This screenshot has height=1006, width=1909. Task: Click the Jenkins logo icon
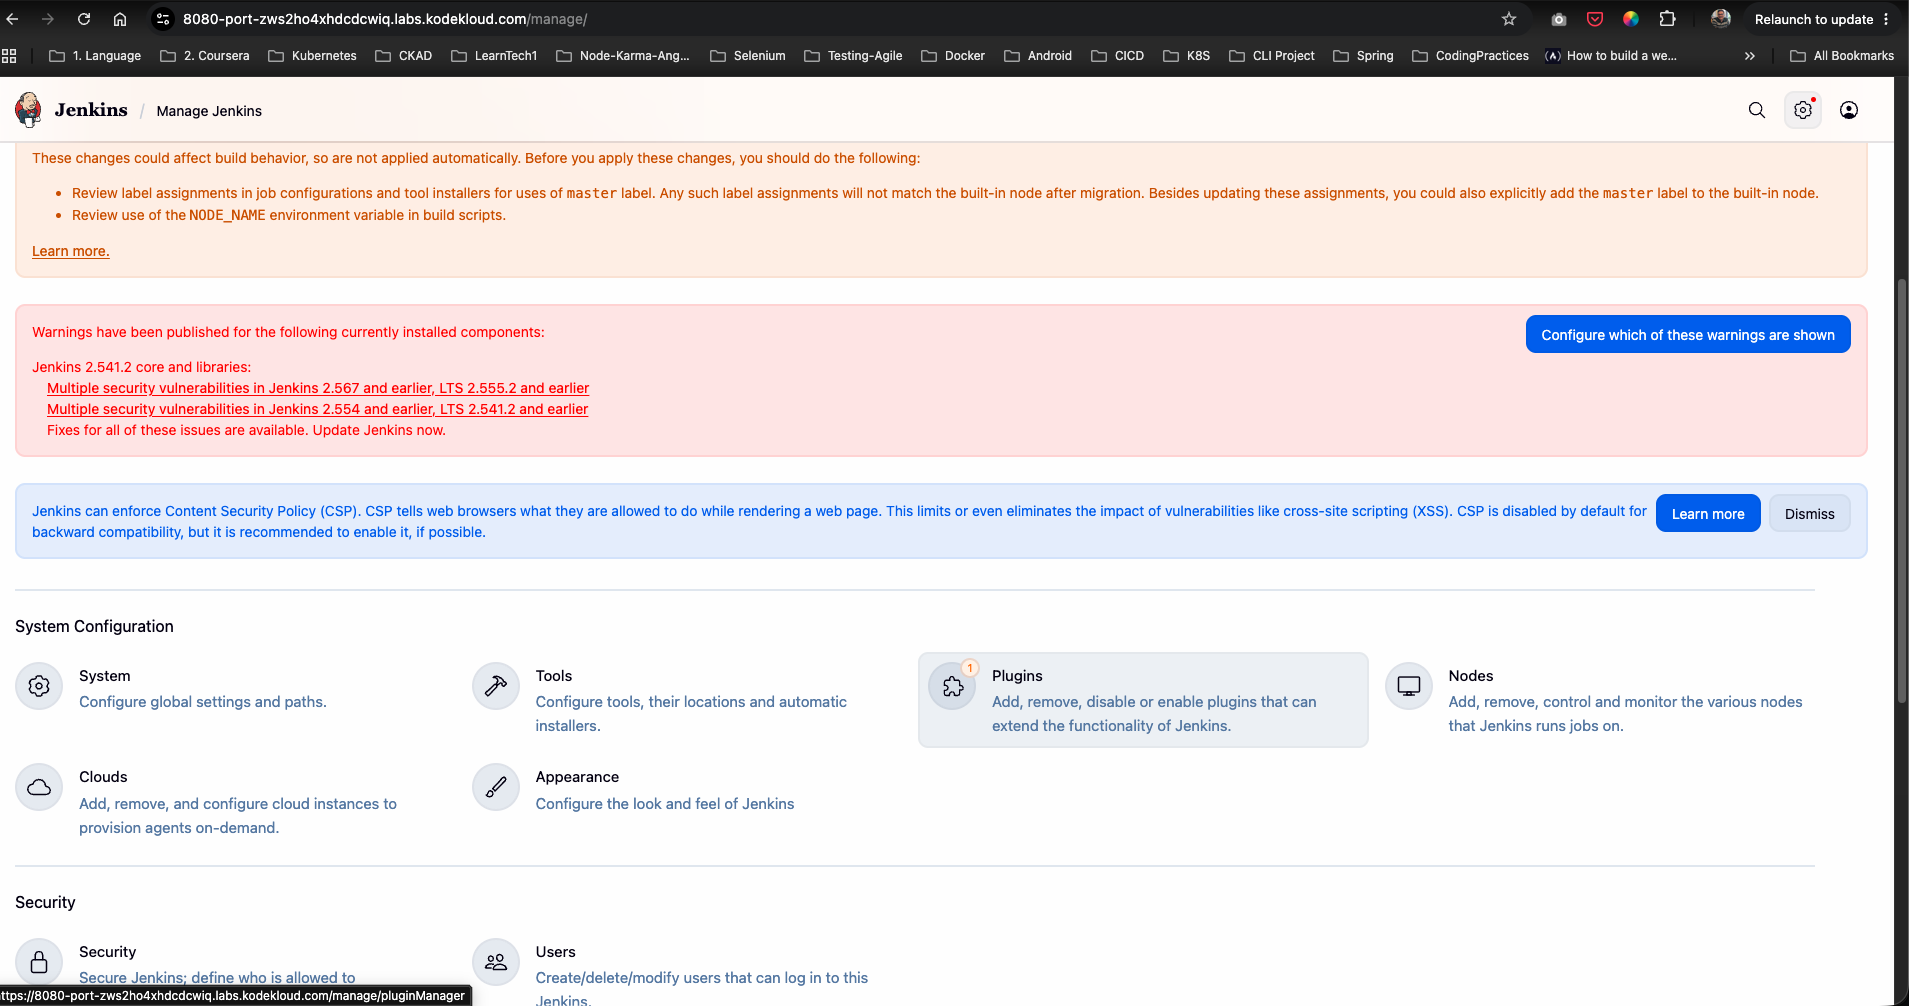pyautogui.click(x=28, y=110)
